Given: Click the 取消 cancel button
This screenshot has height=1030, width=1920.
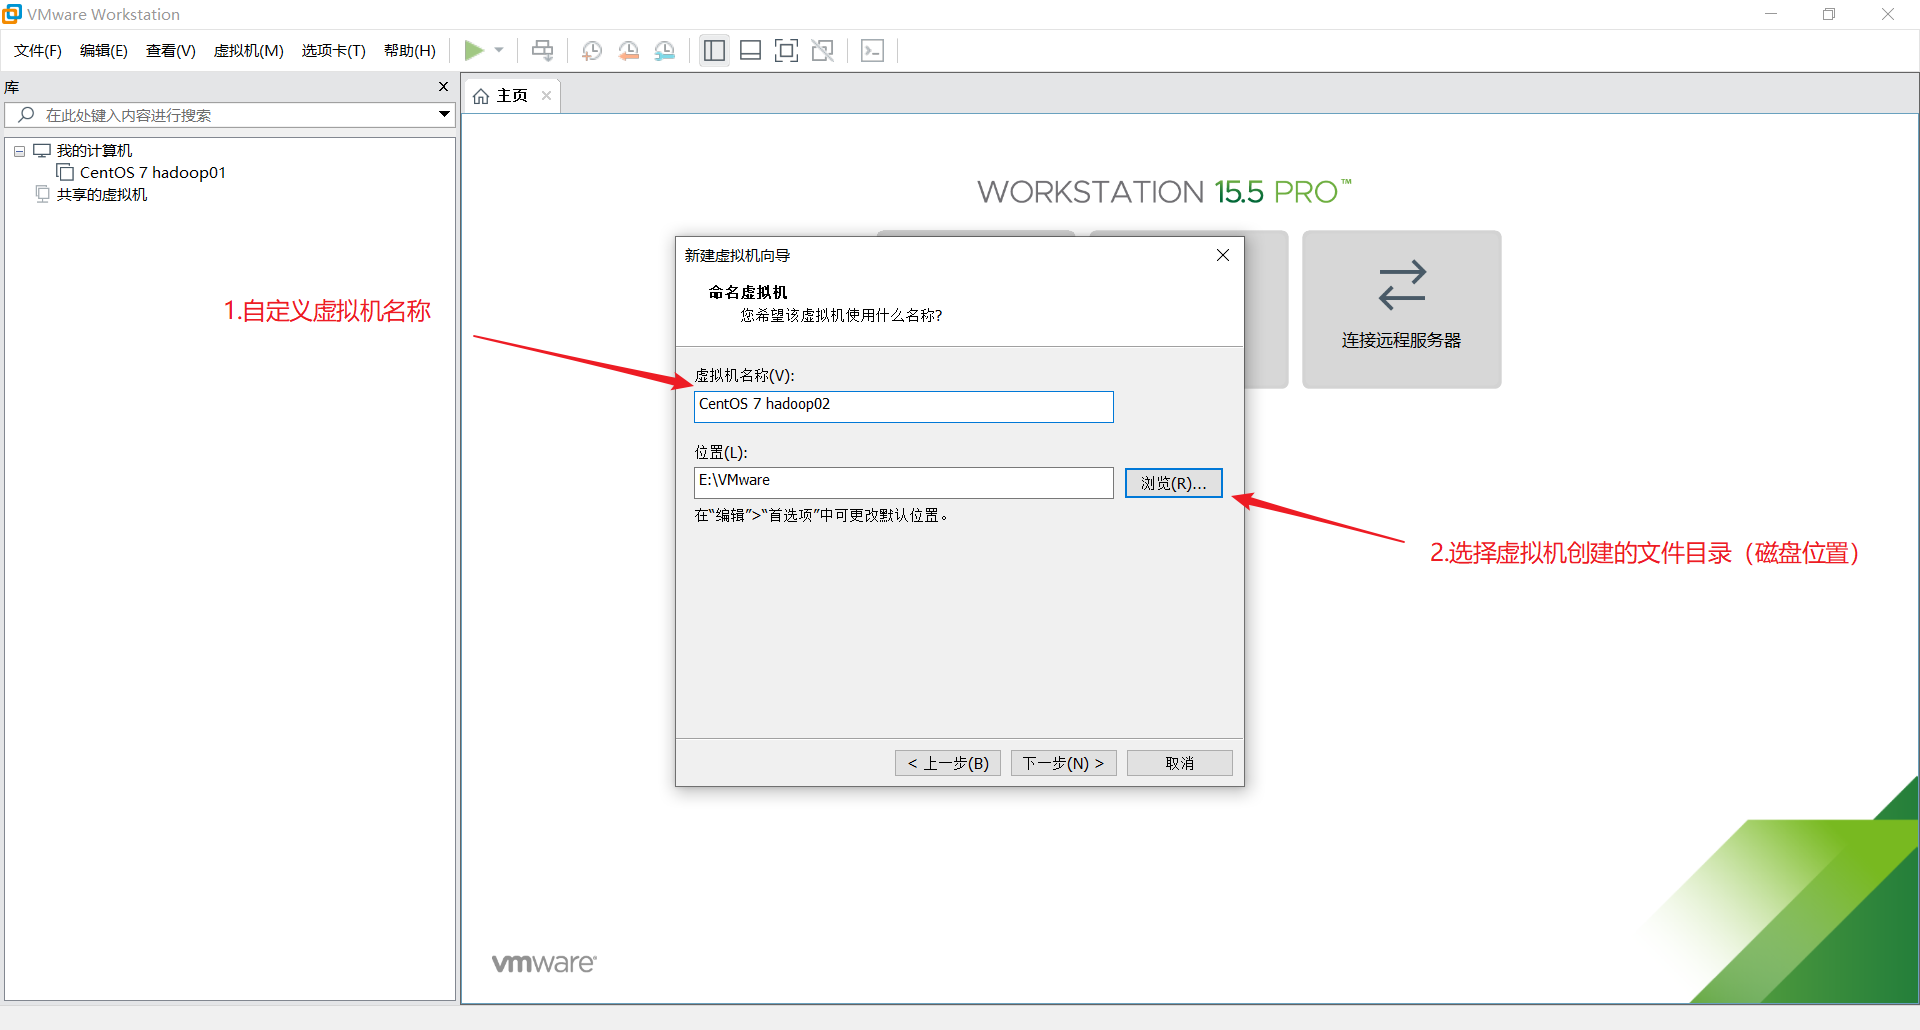Looking at the screenshot, I should [1179, 763].
